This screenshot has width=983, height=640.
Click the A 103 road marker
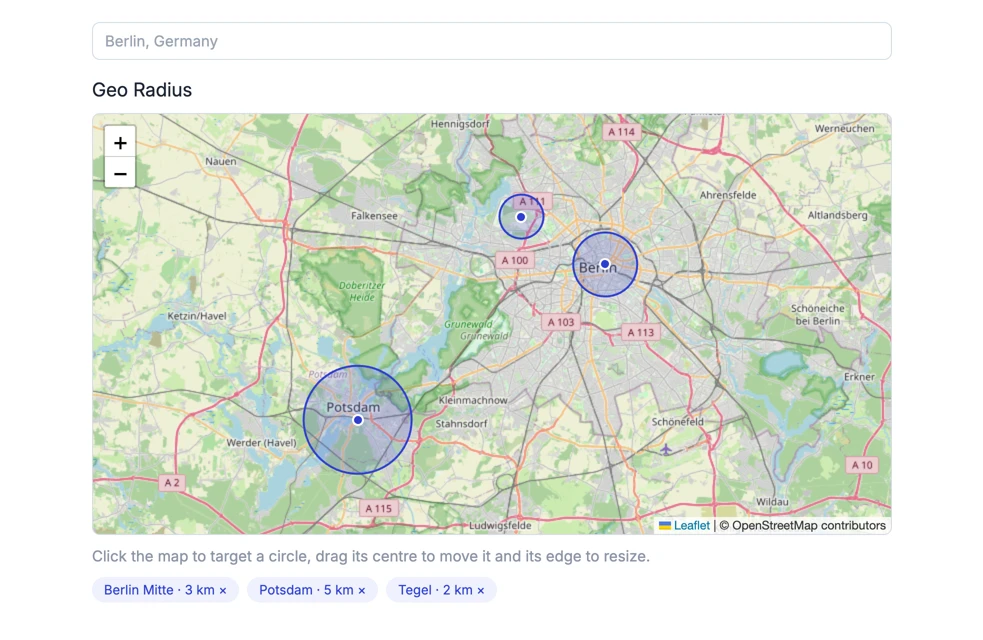coord(560,322)
